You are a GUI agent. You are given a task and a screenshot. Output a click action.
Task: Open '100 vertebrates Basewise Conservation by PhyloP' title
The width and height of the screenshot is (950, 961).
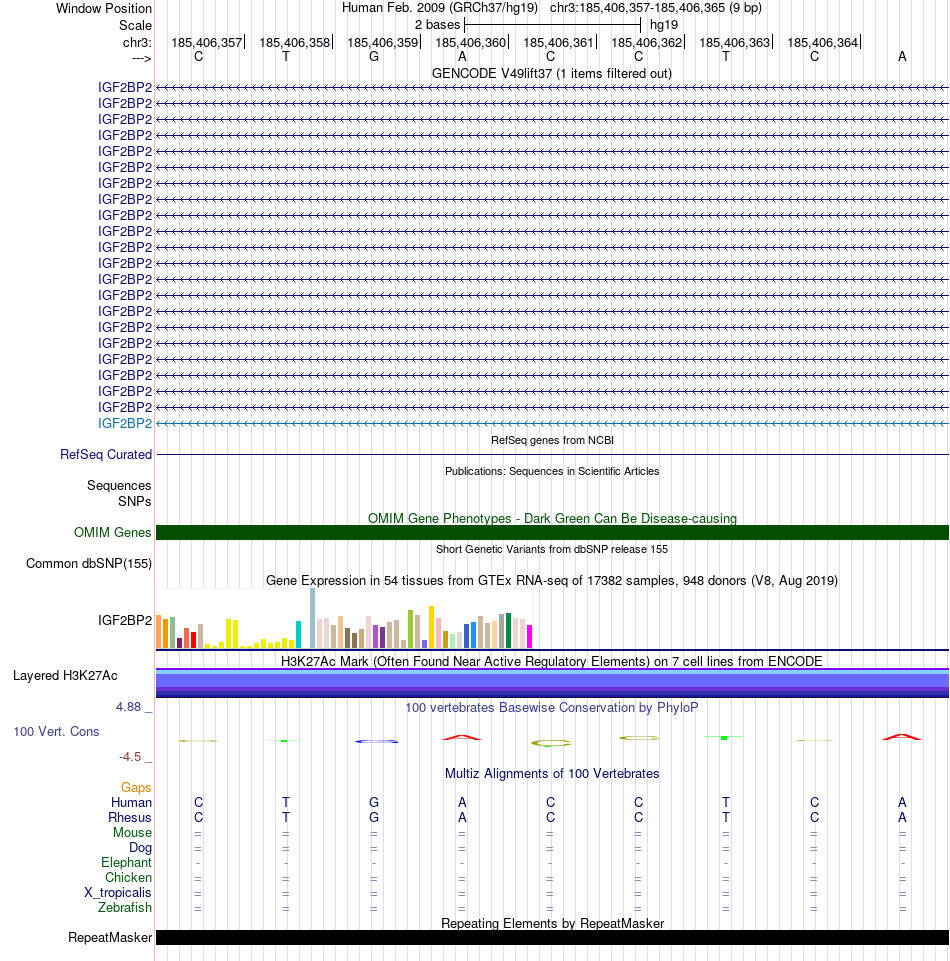click(552, 707)
